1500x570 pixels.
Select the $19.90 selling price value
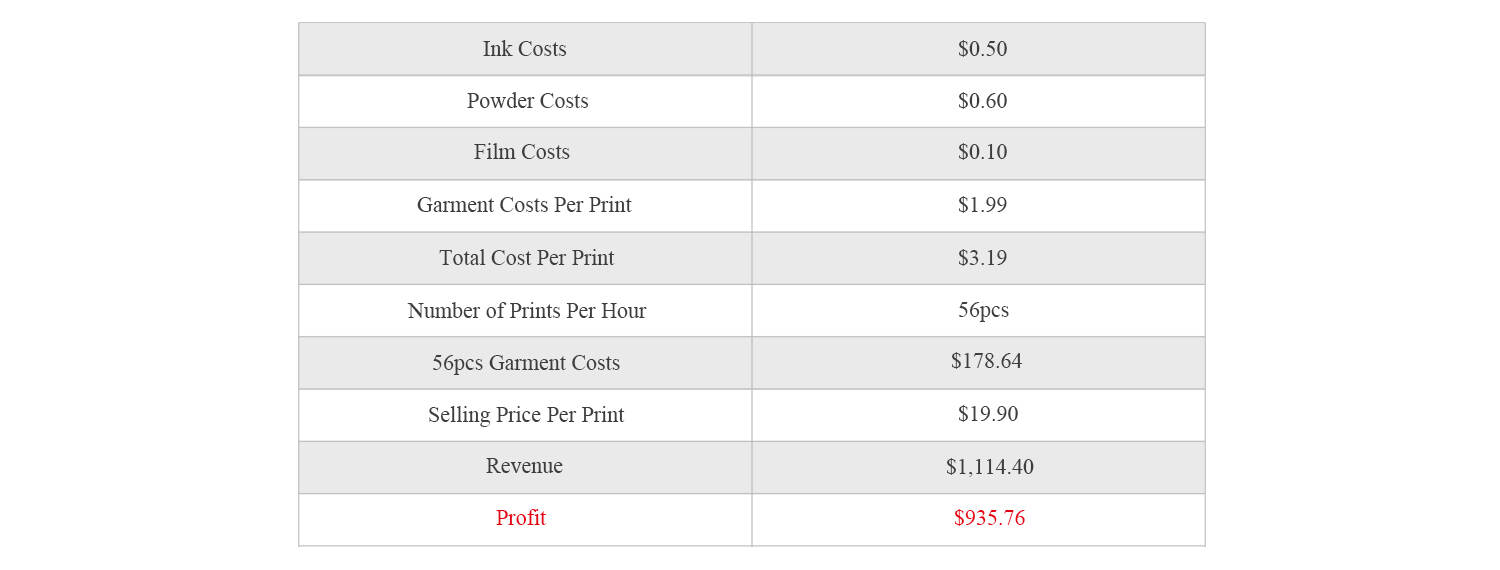pos(988,414)
